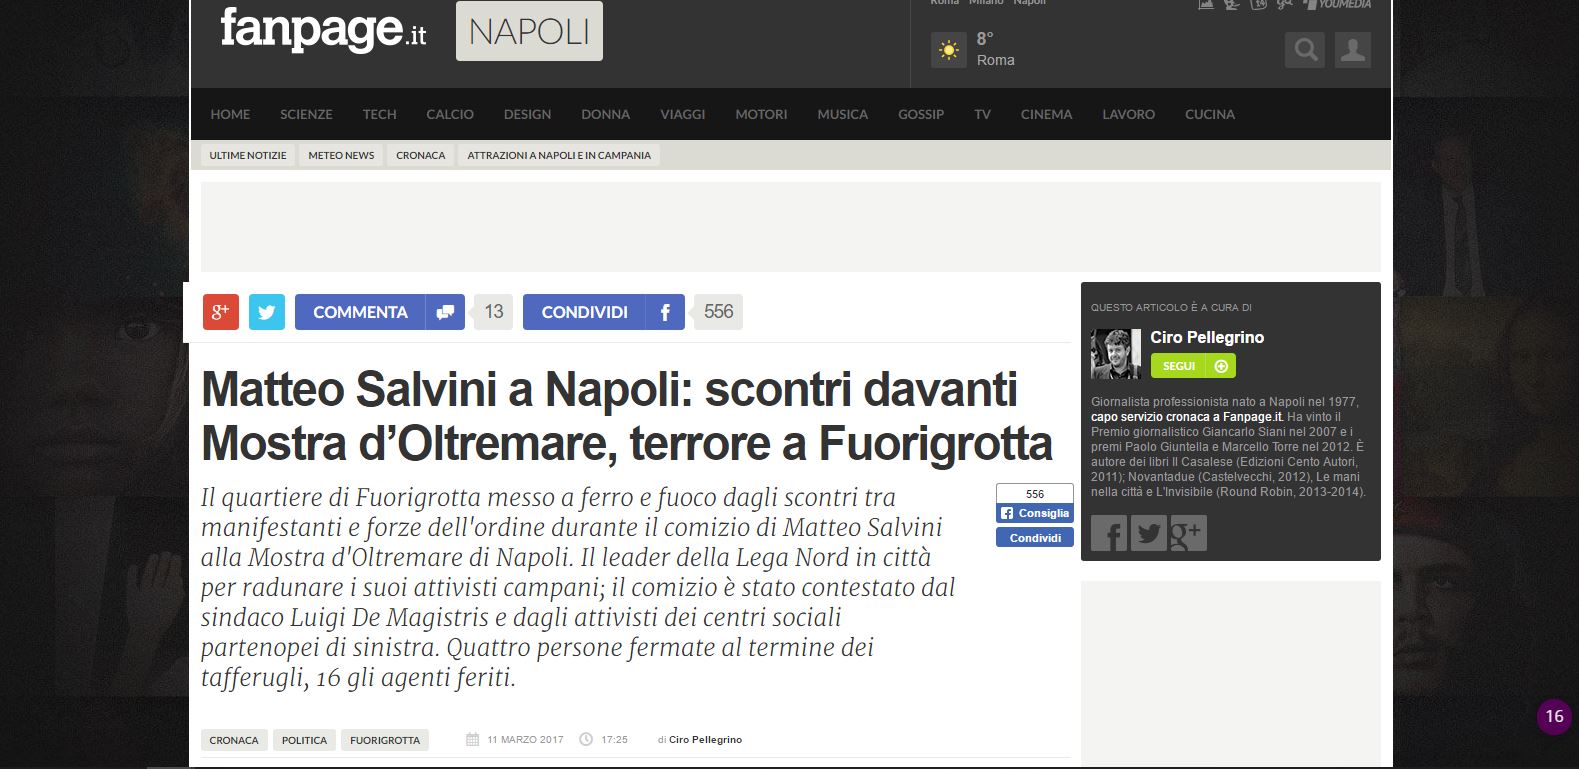Click the clock icon by 17:25

coord(586,740)
